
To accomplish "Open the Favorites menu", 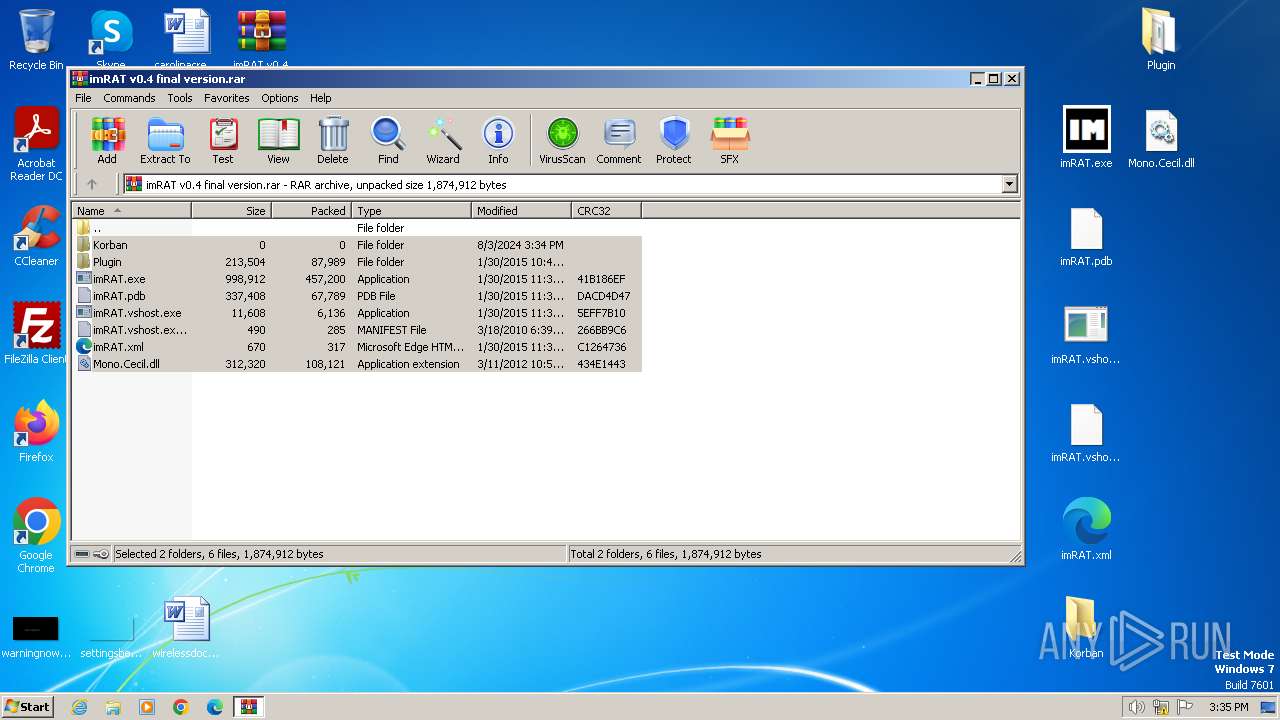I will (227, 98).
